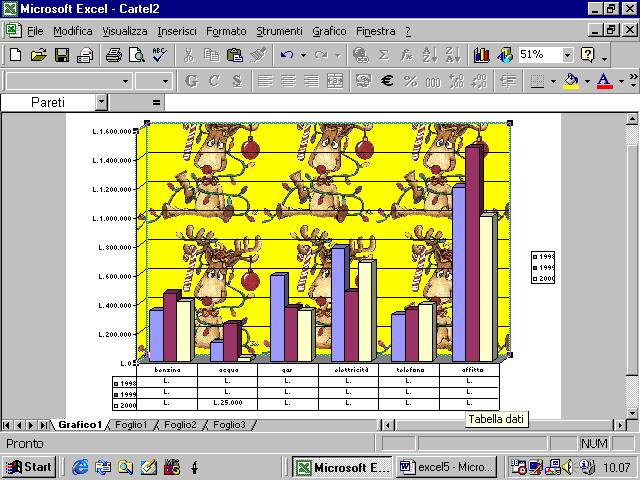Open the Paste Function fx icon
Image resolution: width=640 pixels, height=480 pixels.
tap(406, 55)
